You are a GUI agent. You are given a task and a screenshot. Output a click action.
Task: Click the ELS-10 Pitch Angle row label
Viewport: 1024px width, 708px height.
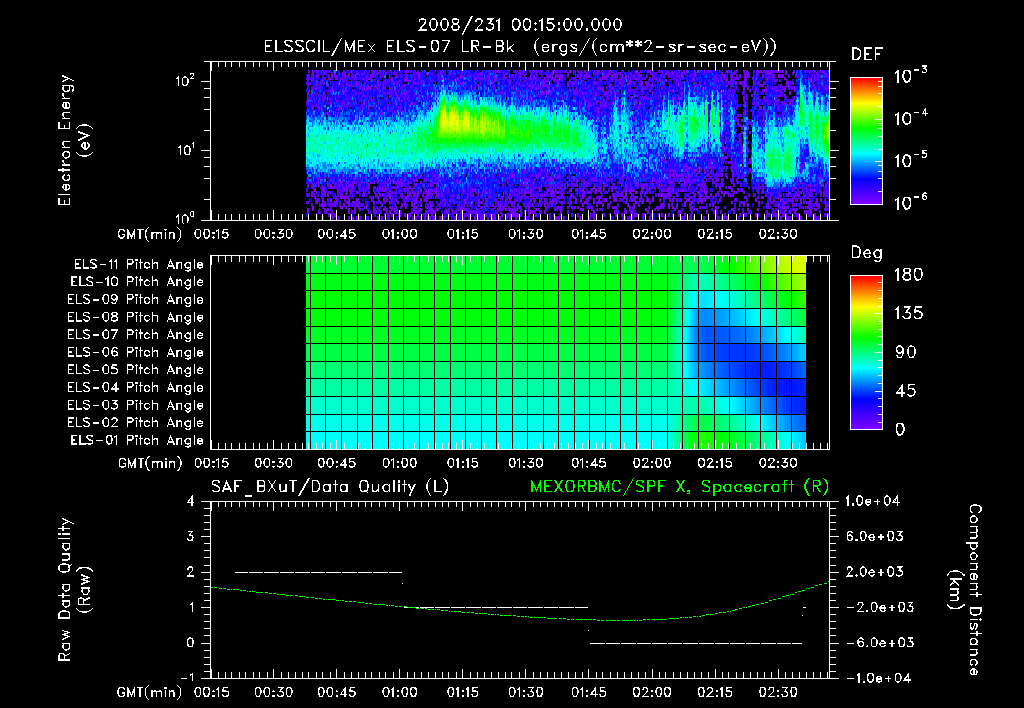coord(137,282)
